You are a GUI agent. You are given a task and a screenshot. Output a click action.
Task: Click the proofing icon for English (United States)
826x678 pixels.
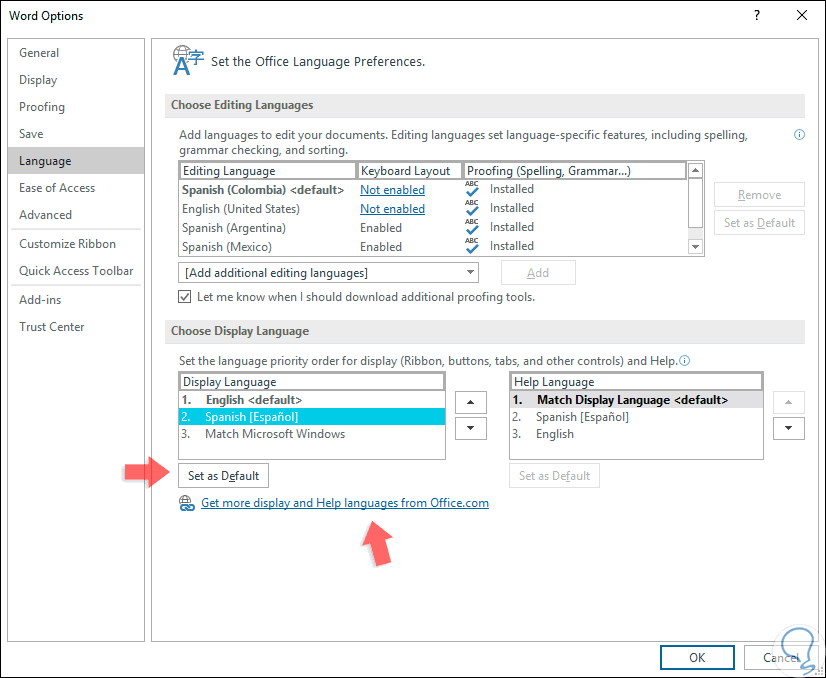click(x=471, y=208)
